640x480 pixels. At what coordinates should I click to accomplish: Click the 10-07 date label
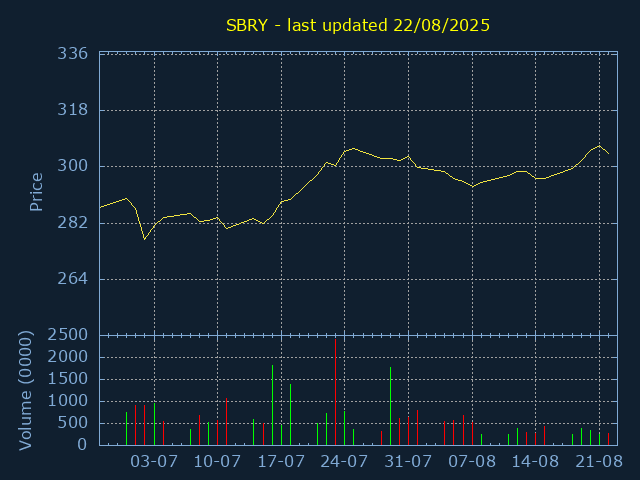pyautogui.click(x=217, y=462)
